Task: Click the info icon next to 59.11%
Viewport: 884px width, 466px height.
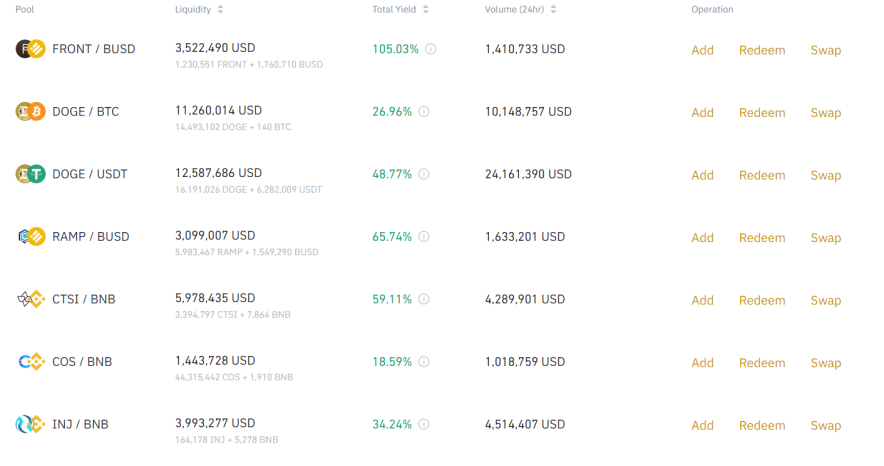Action: pos(424,299)
